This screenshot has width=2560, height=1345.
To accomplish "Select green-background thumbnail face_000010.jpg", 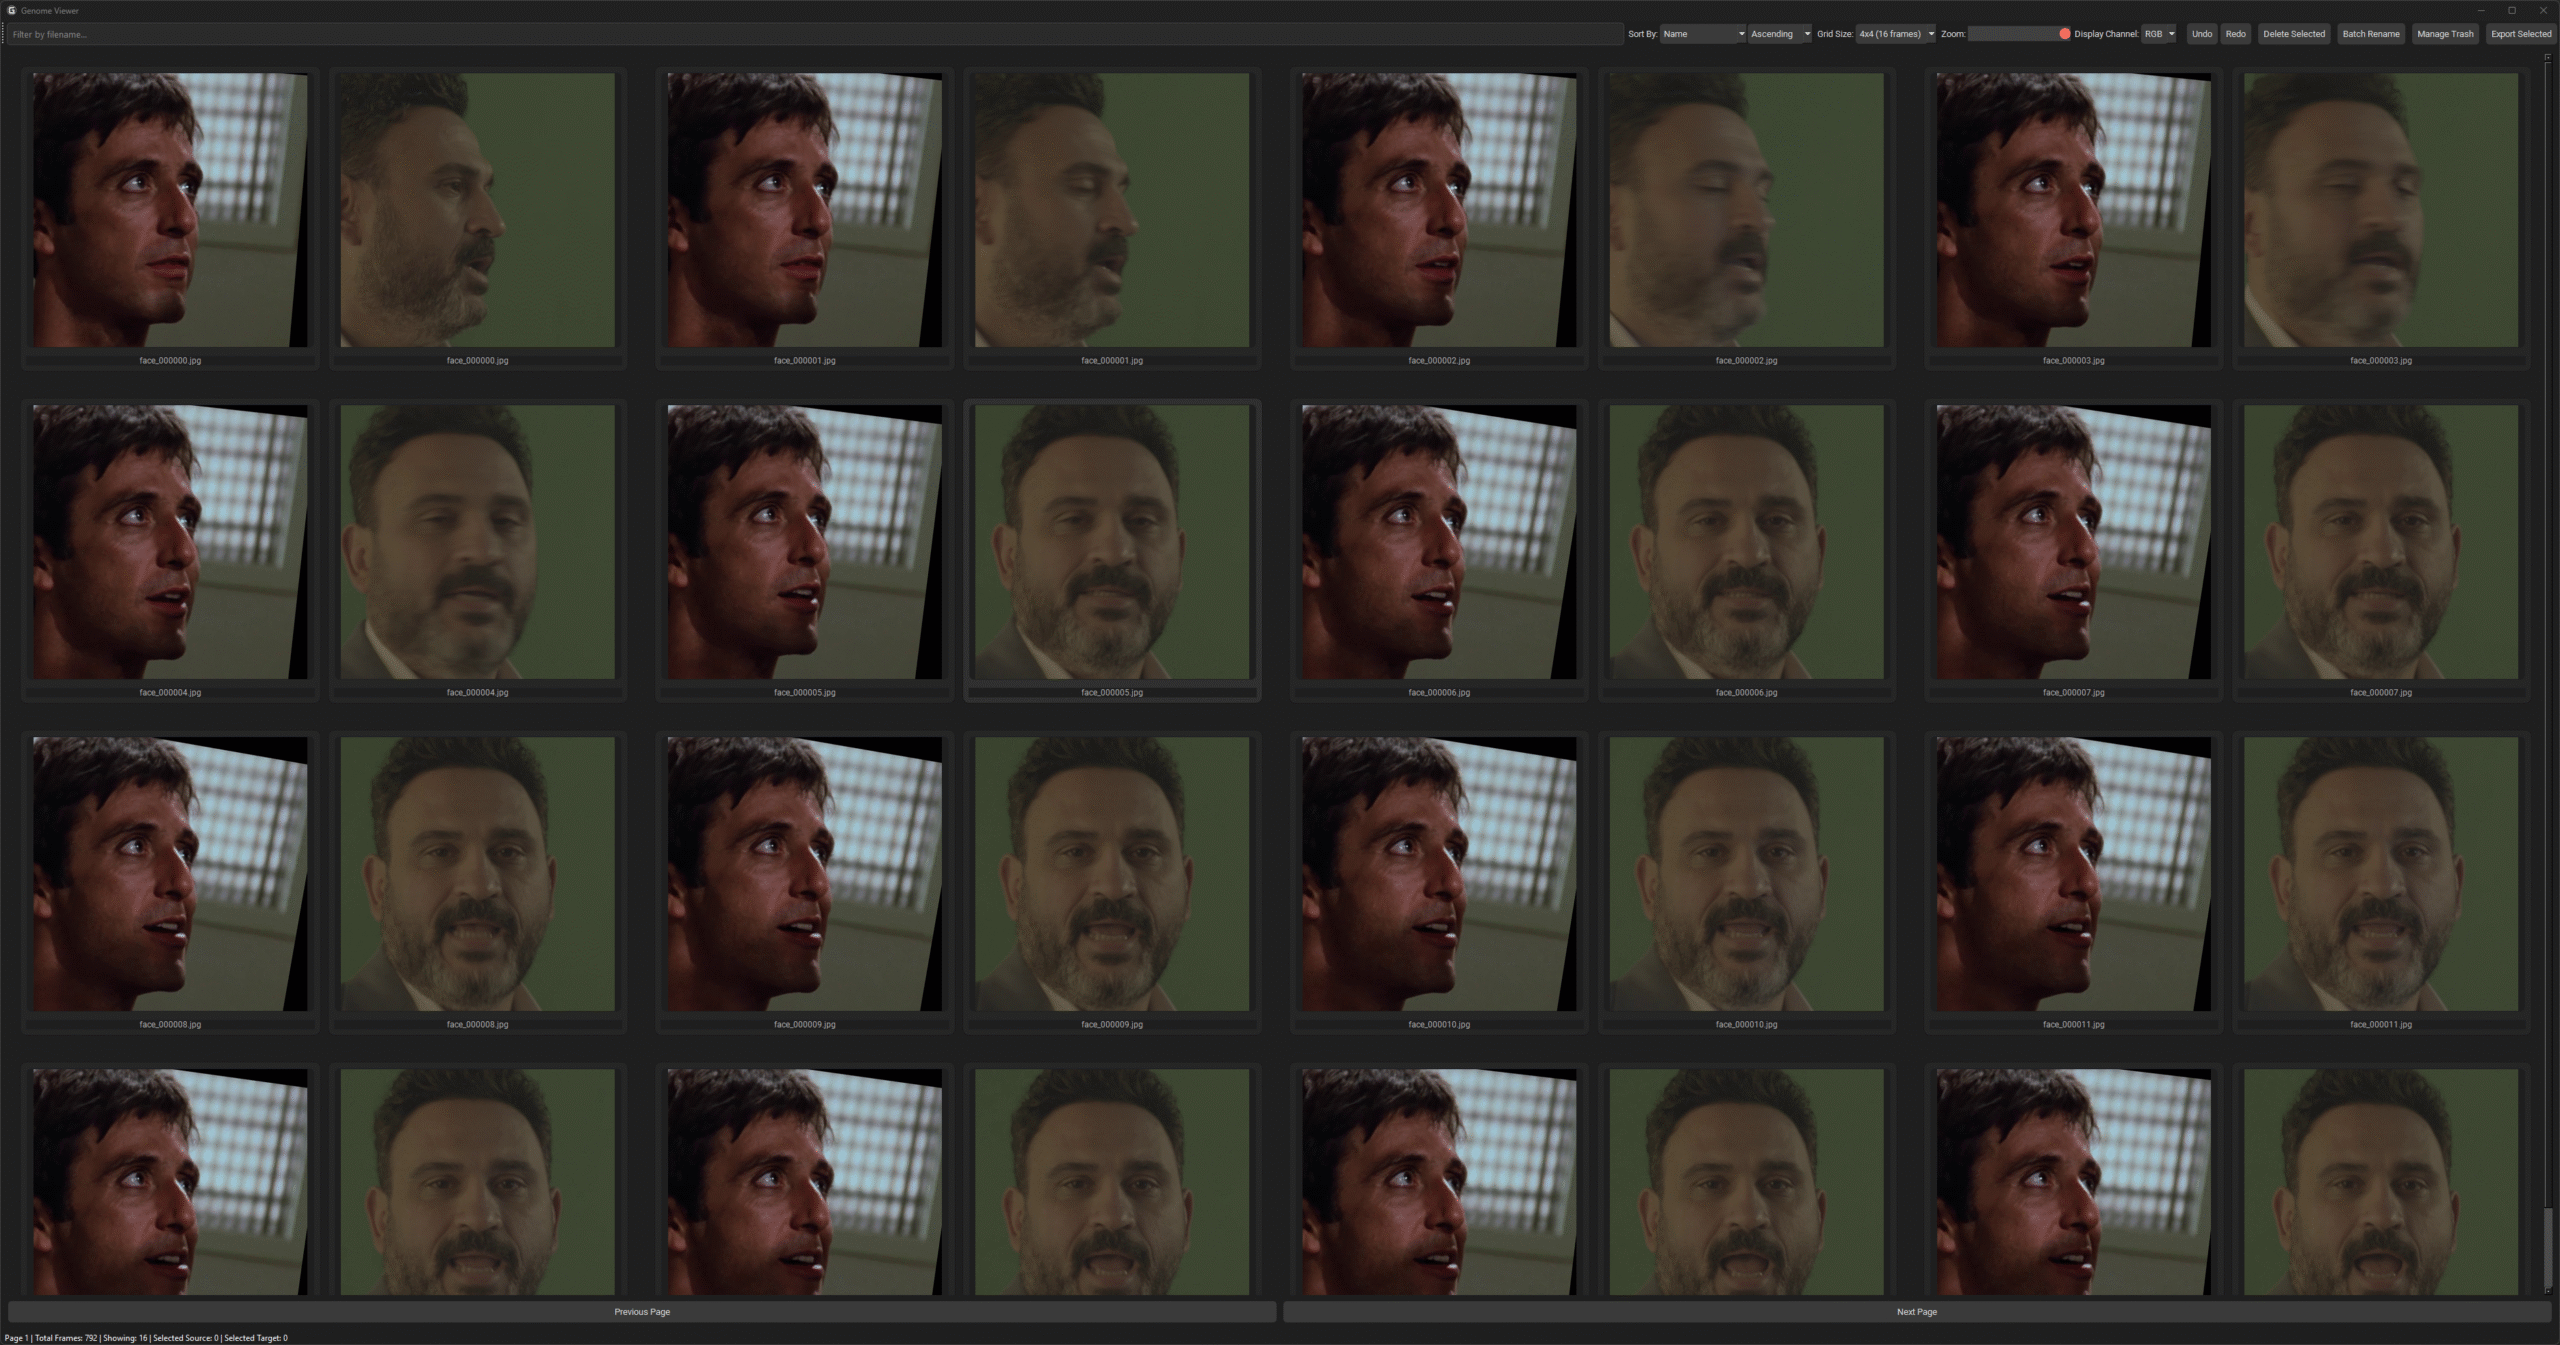I will [1747, 874].
